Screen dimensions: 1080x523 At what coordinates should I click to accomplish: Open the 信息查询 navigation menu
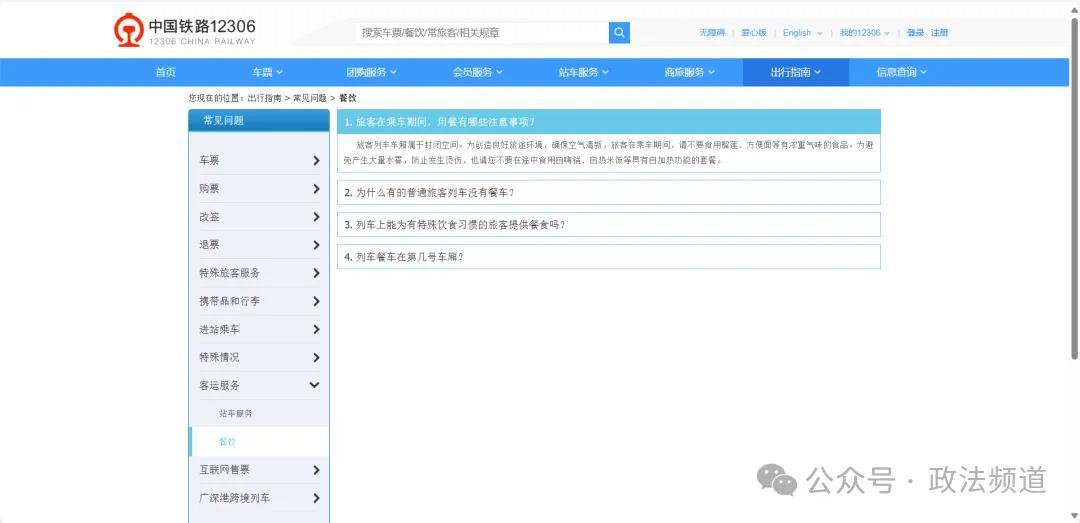click(x=902, y=72)
